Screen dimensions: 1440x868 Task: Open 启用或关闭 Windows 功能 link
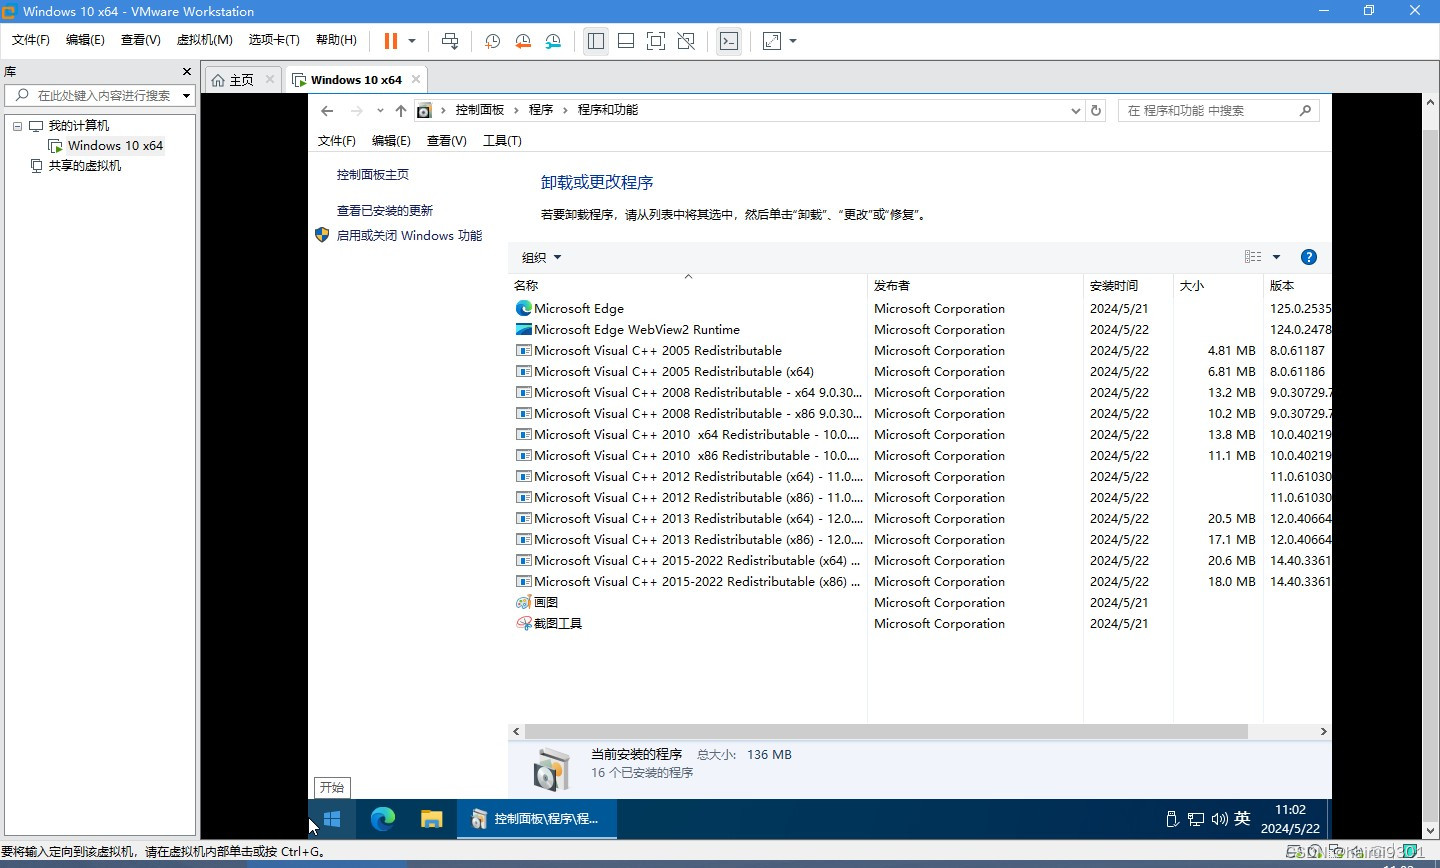point(409,235)
